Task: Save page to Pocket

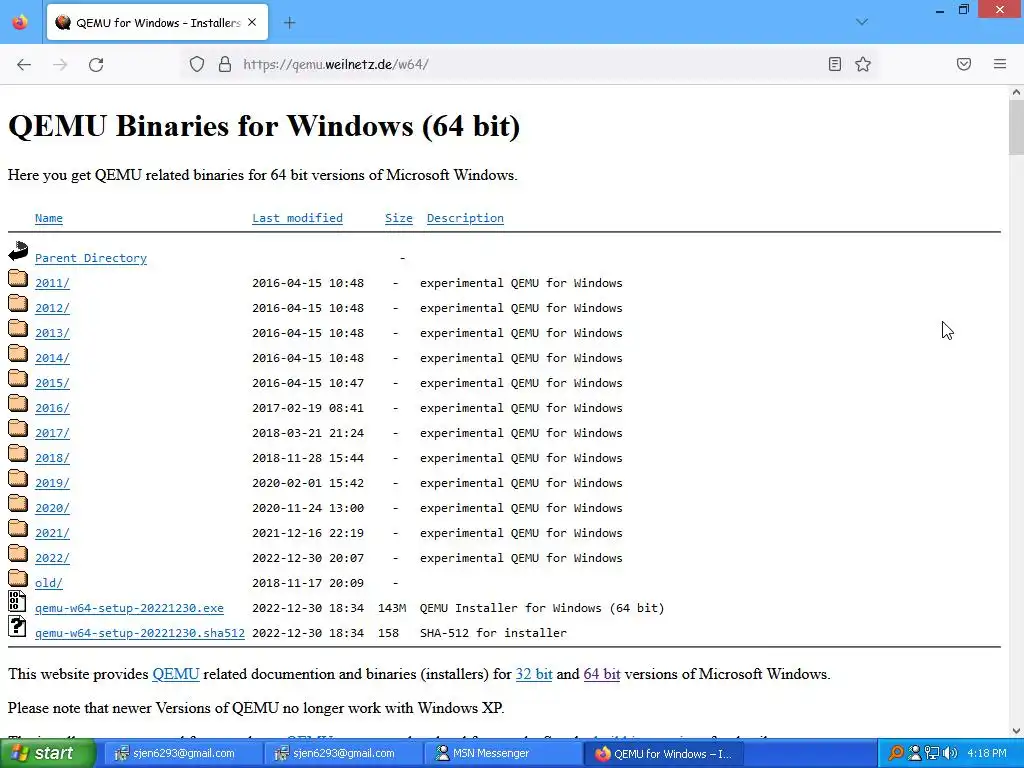Action: 964,64
